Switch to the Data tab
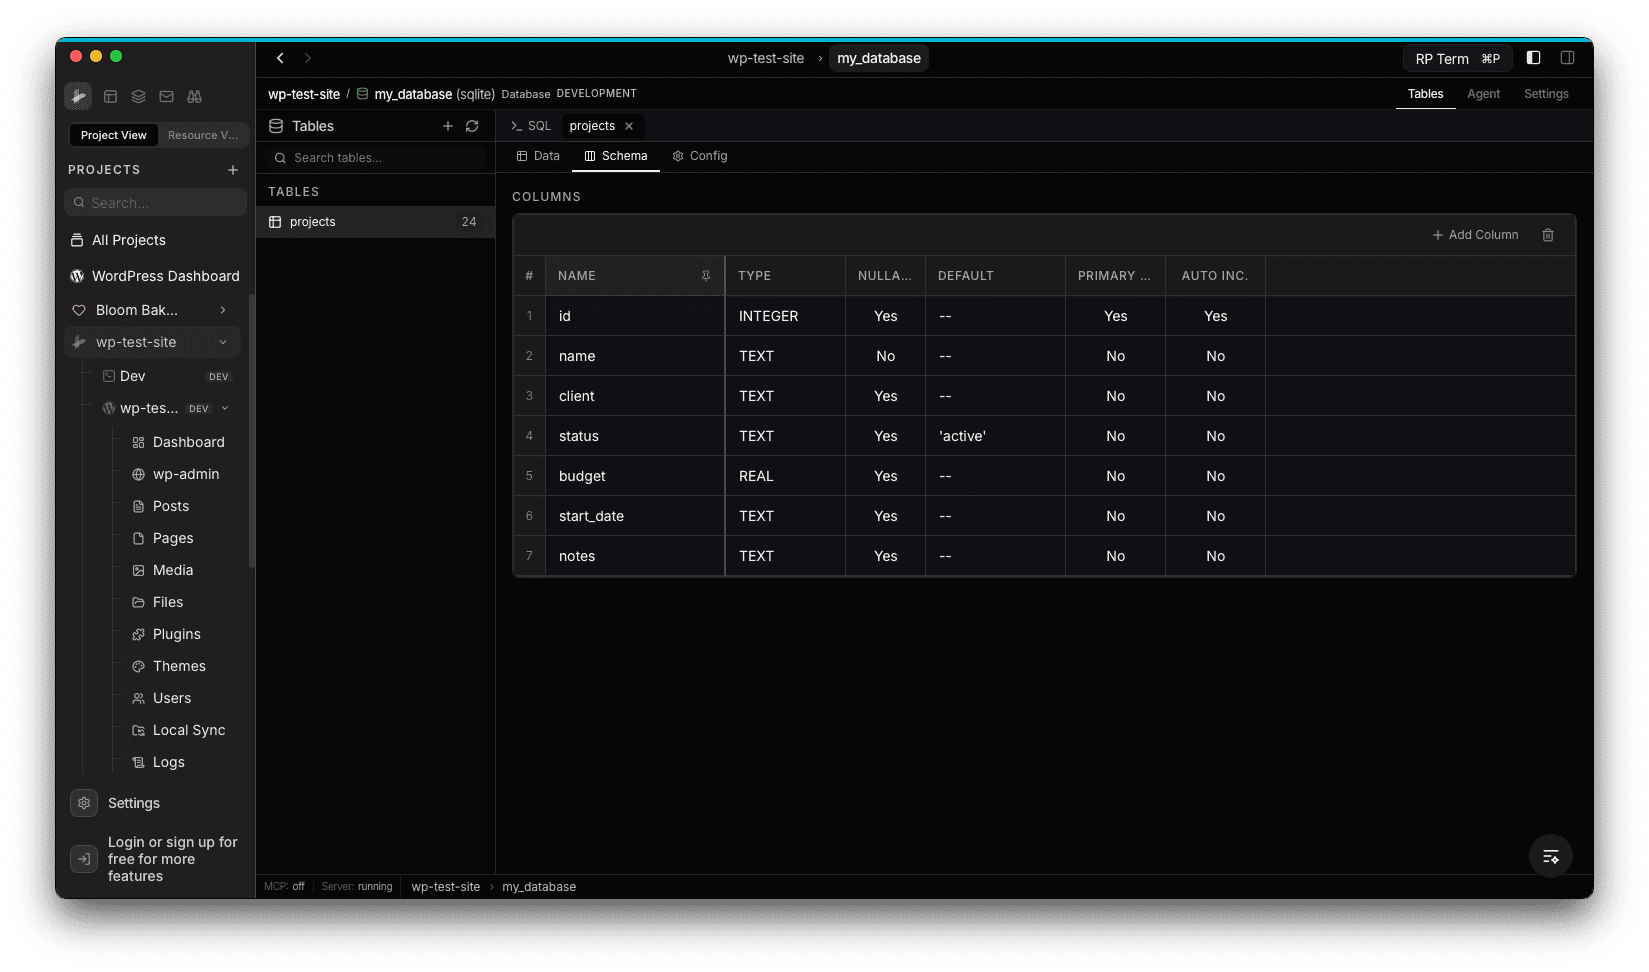Viewport: 1649px width, 972px height. click(x=538, y=156)
